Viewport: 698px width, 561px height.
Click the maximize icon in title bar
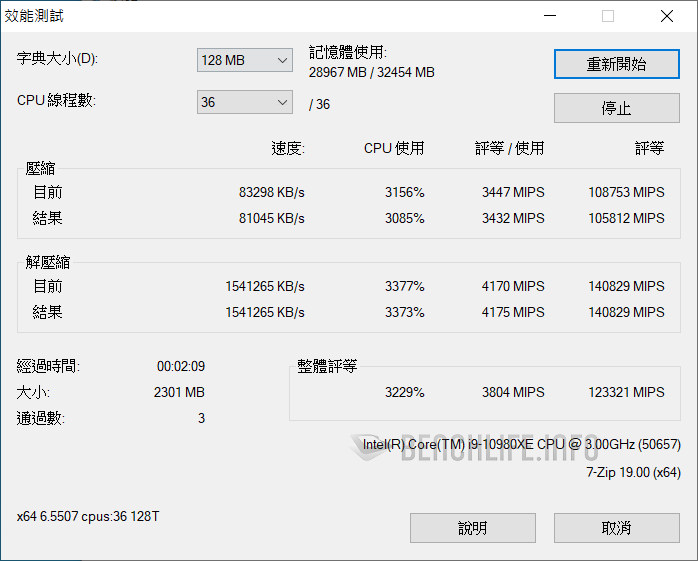pos(608,16)
